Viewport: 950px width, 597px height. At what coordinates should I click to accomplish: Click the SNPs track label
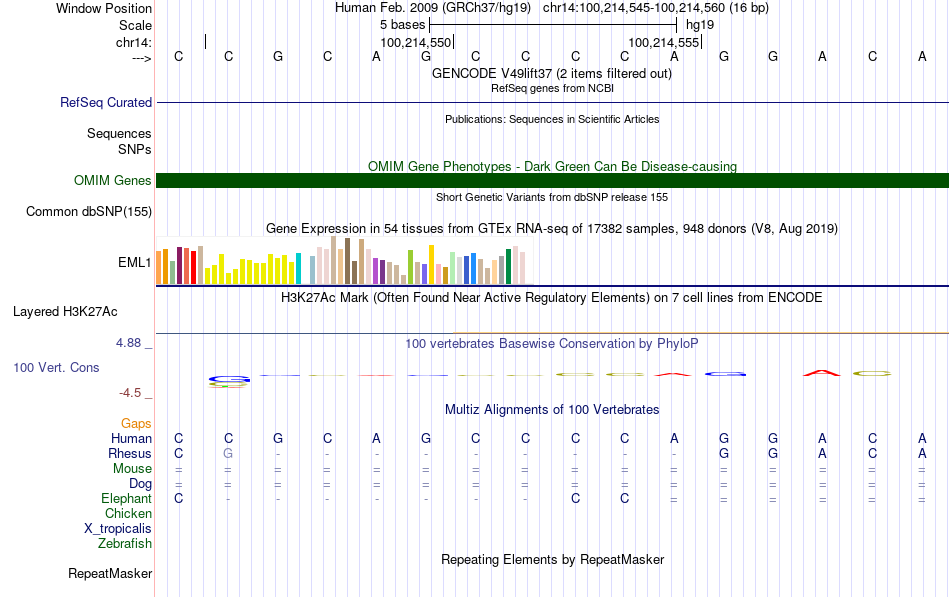pyautogui.click(x=135, y=149)
